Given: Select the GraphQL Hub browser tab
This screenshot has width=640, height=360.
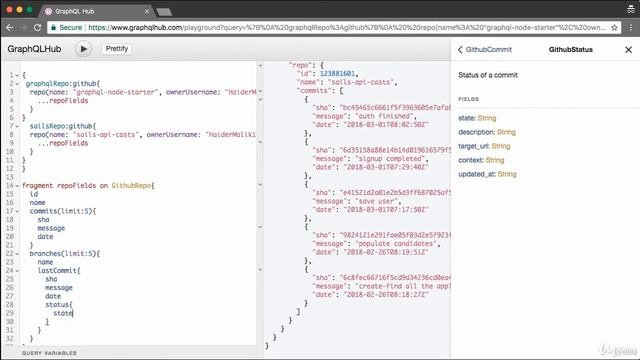Looking at the screenshot, I should click(x=97, y=11).
